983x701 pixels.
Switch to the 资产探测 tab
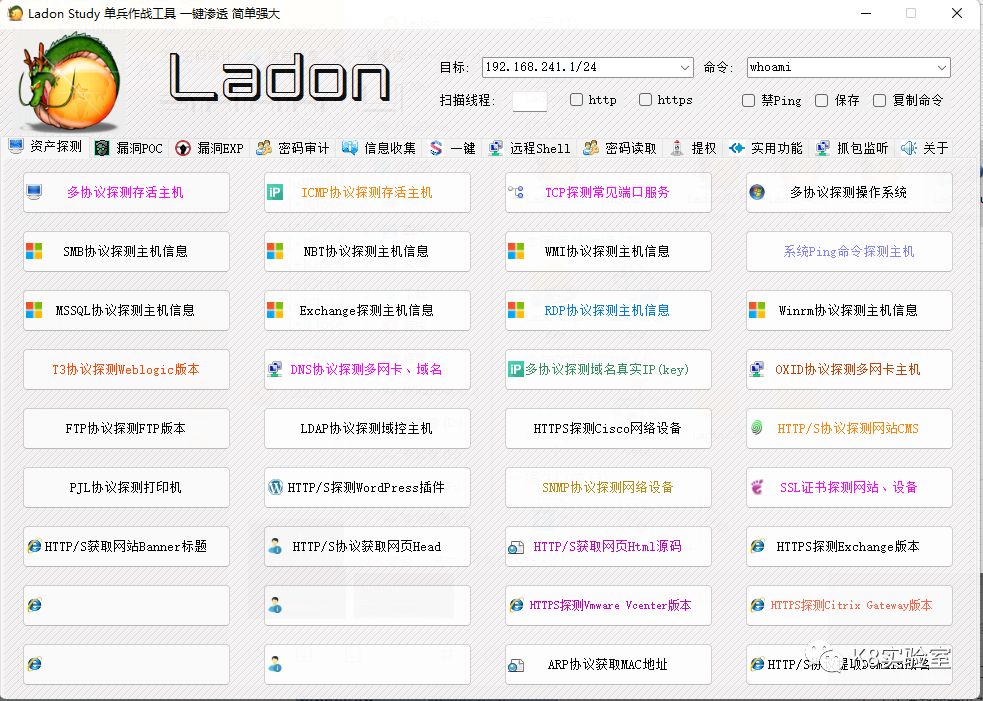coord(46,146)
